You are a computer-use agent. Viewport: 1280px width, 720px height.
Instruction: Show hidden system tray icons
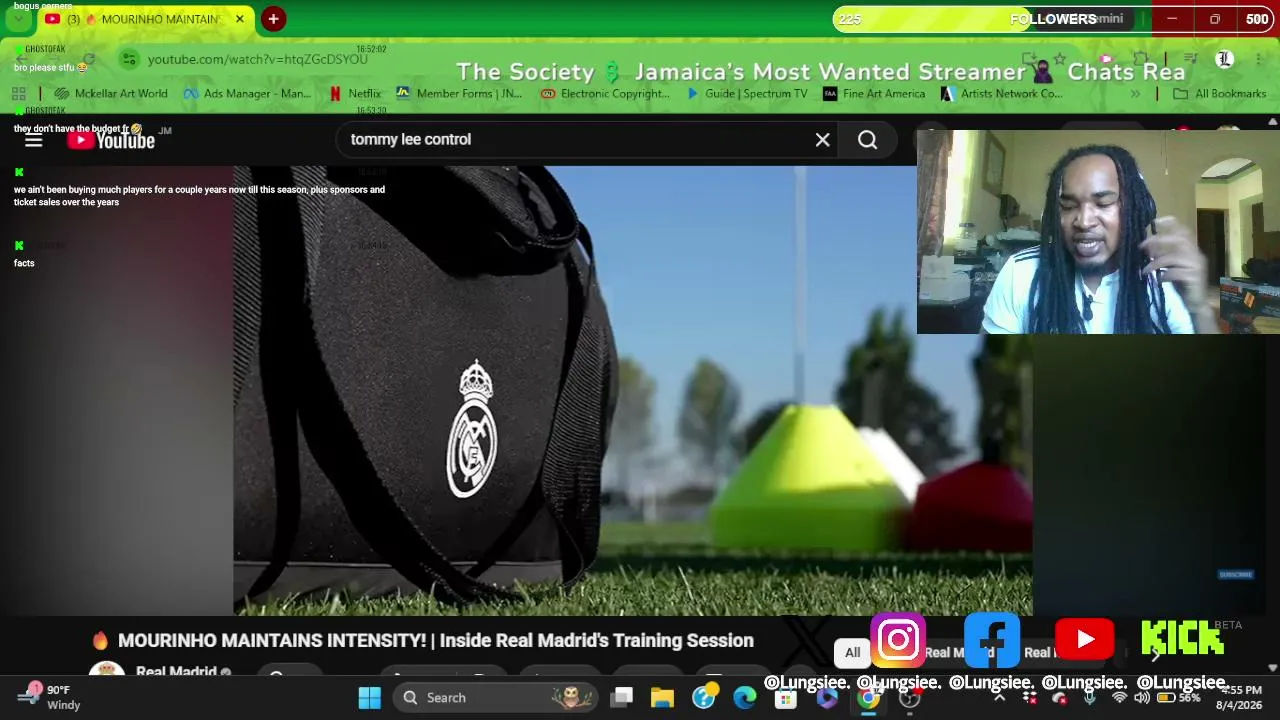pos(999,697)
